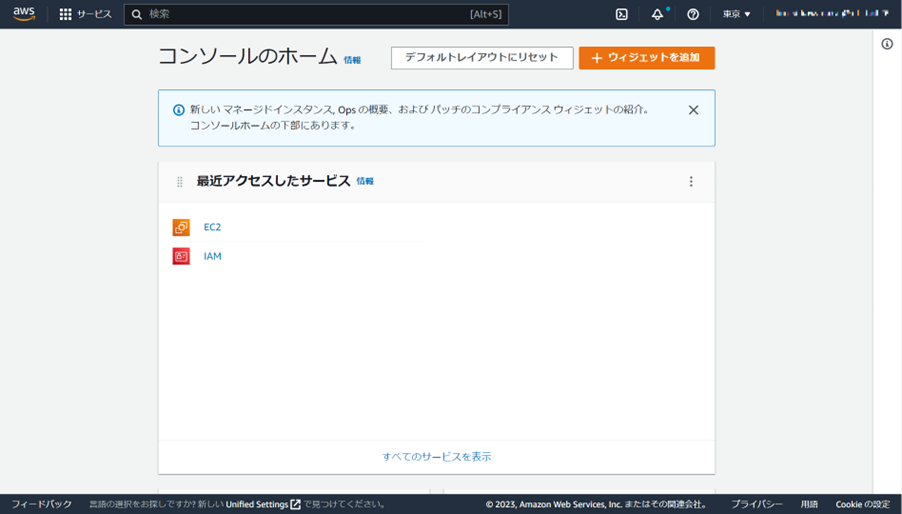Expand the 東京 region dropdown
902x514 pixels.
click(x=737, y=14)
